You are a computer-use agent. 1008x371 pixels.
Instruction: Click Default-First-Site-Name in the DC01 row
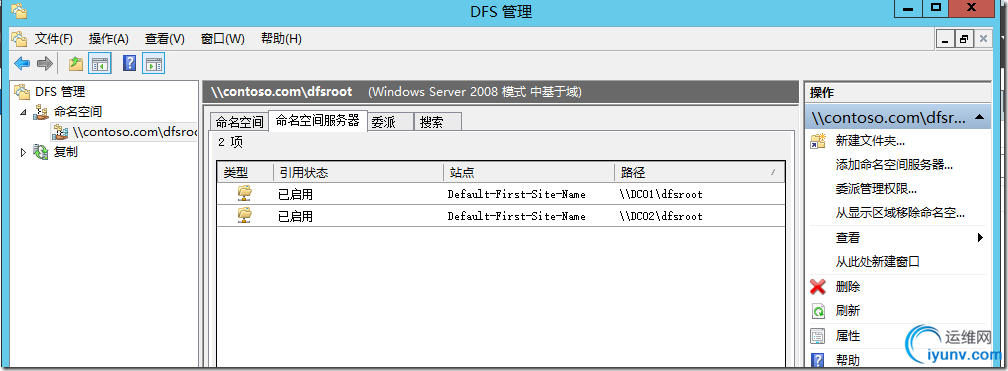pyautogui.click(x=517, y=194)
